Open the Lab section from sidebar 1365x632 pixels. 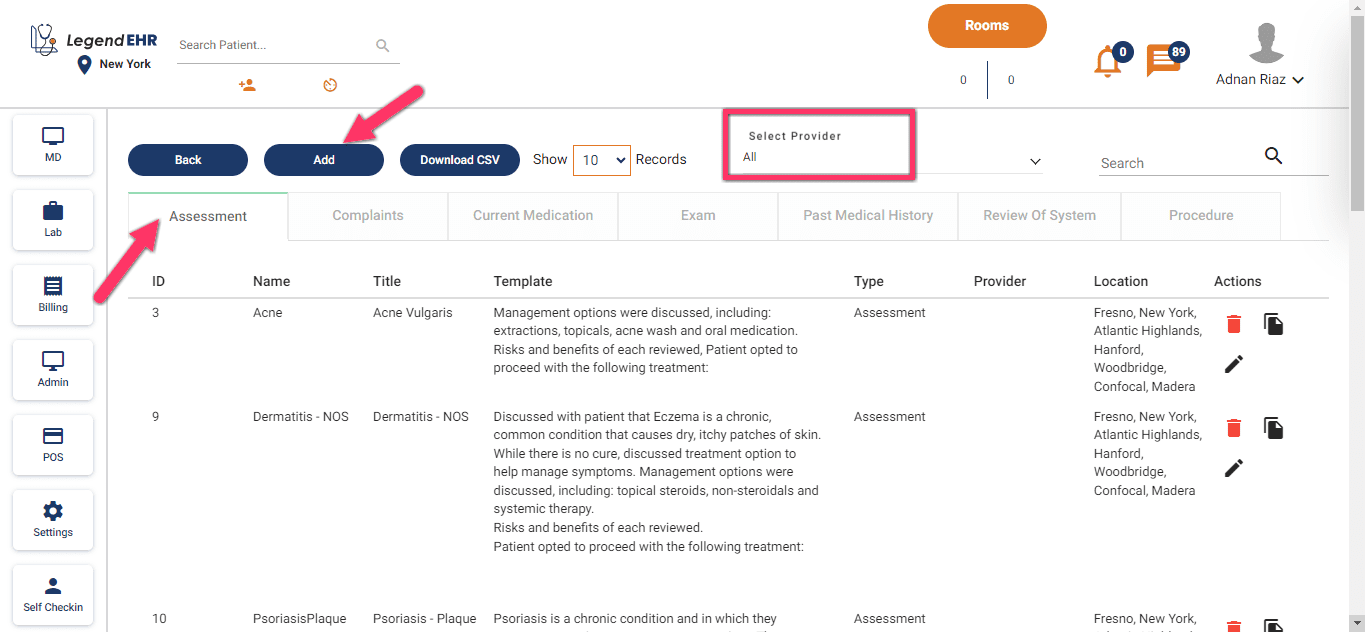click(x=52, y=219)
